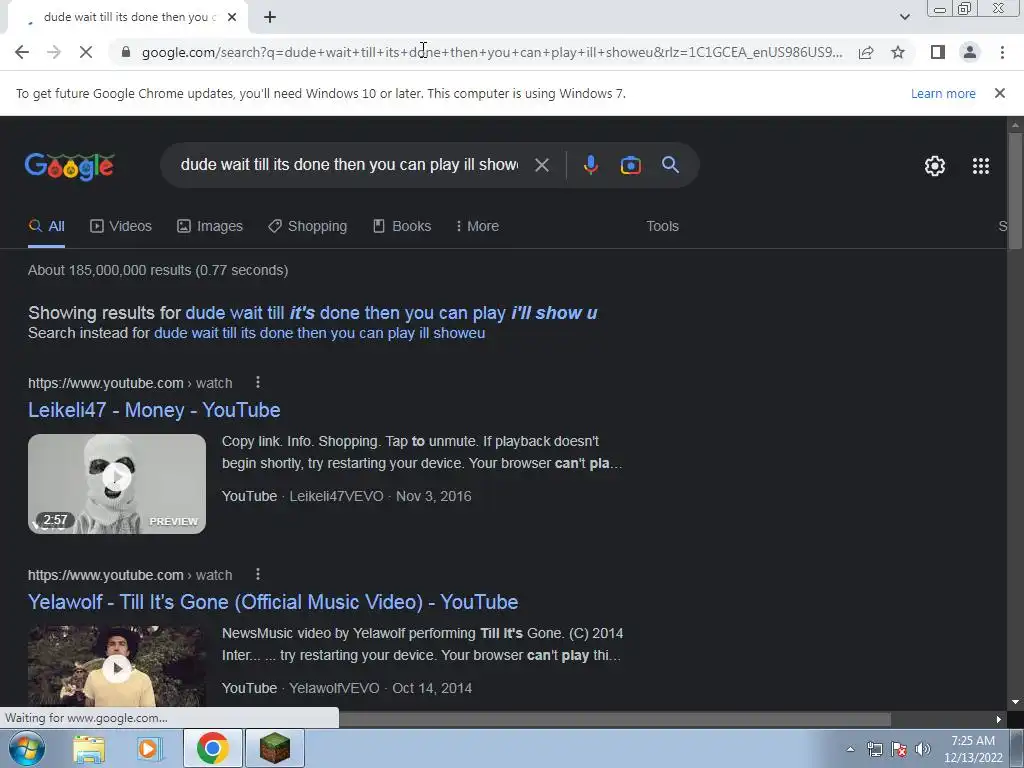Click the horizontal scrollbar at page bottom
The image size is (1024, 768).
pos(614,719)
